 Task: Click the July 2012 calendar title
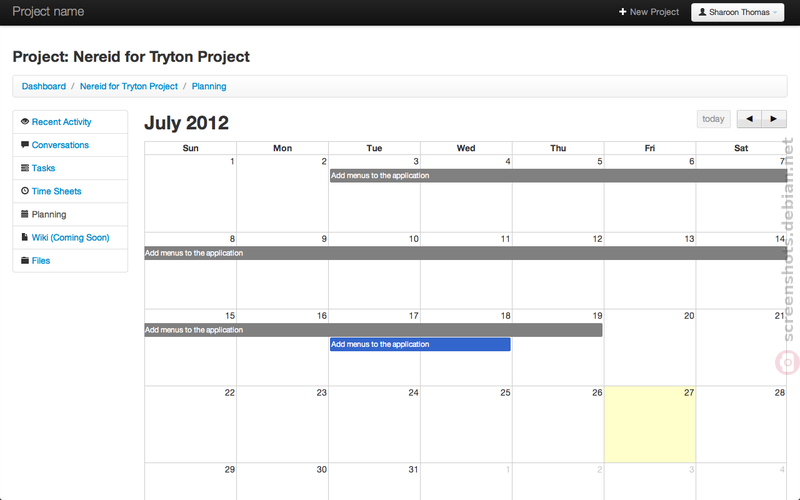[186, 123]
